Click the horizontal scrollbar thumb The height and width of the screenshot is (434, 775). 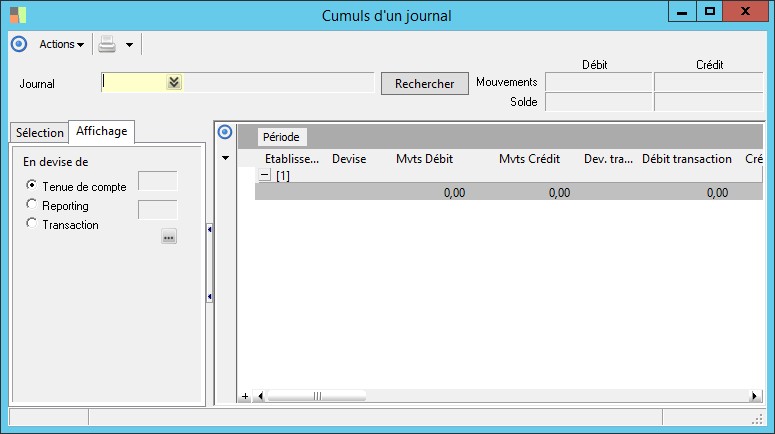point(317,396)
